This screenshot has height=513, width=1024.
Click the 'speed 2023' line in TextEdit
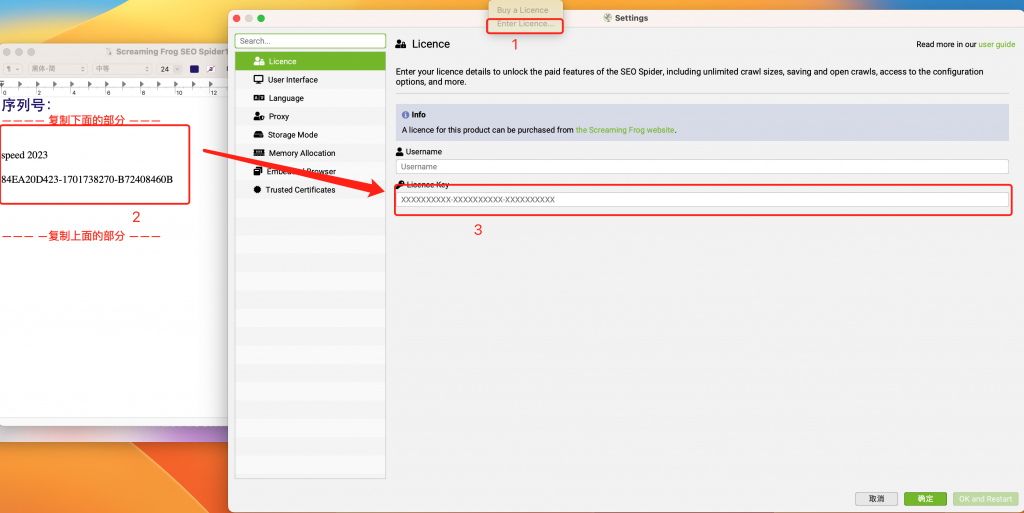pos(24,155)
